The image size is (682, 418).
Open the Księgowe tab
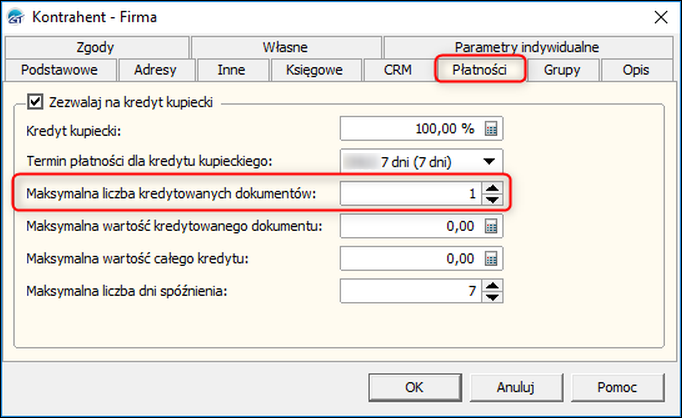coord(314,70)
